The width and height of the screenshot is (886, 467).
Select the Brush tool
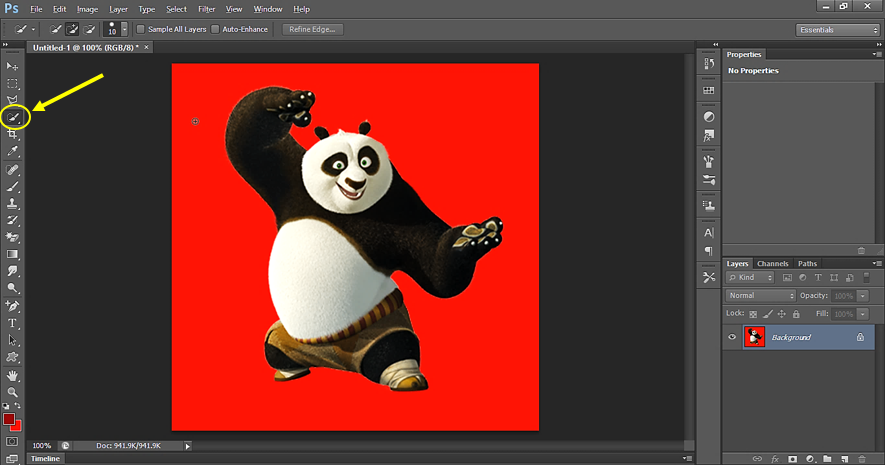[12, 187]
